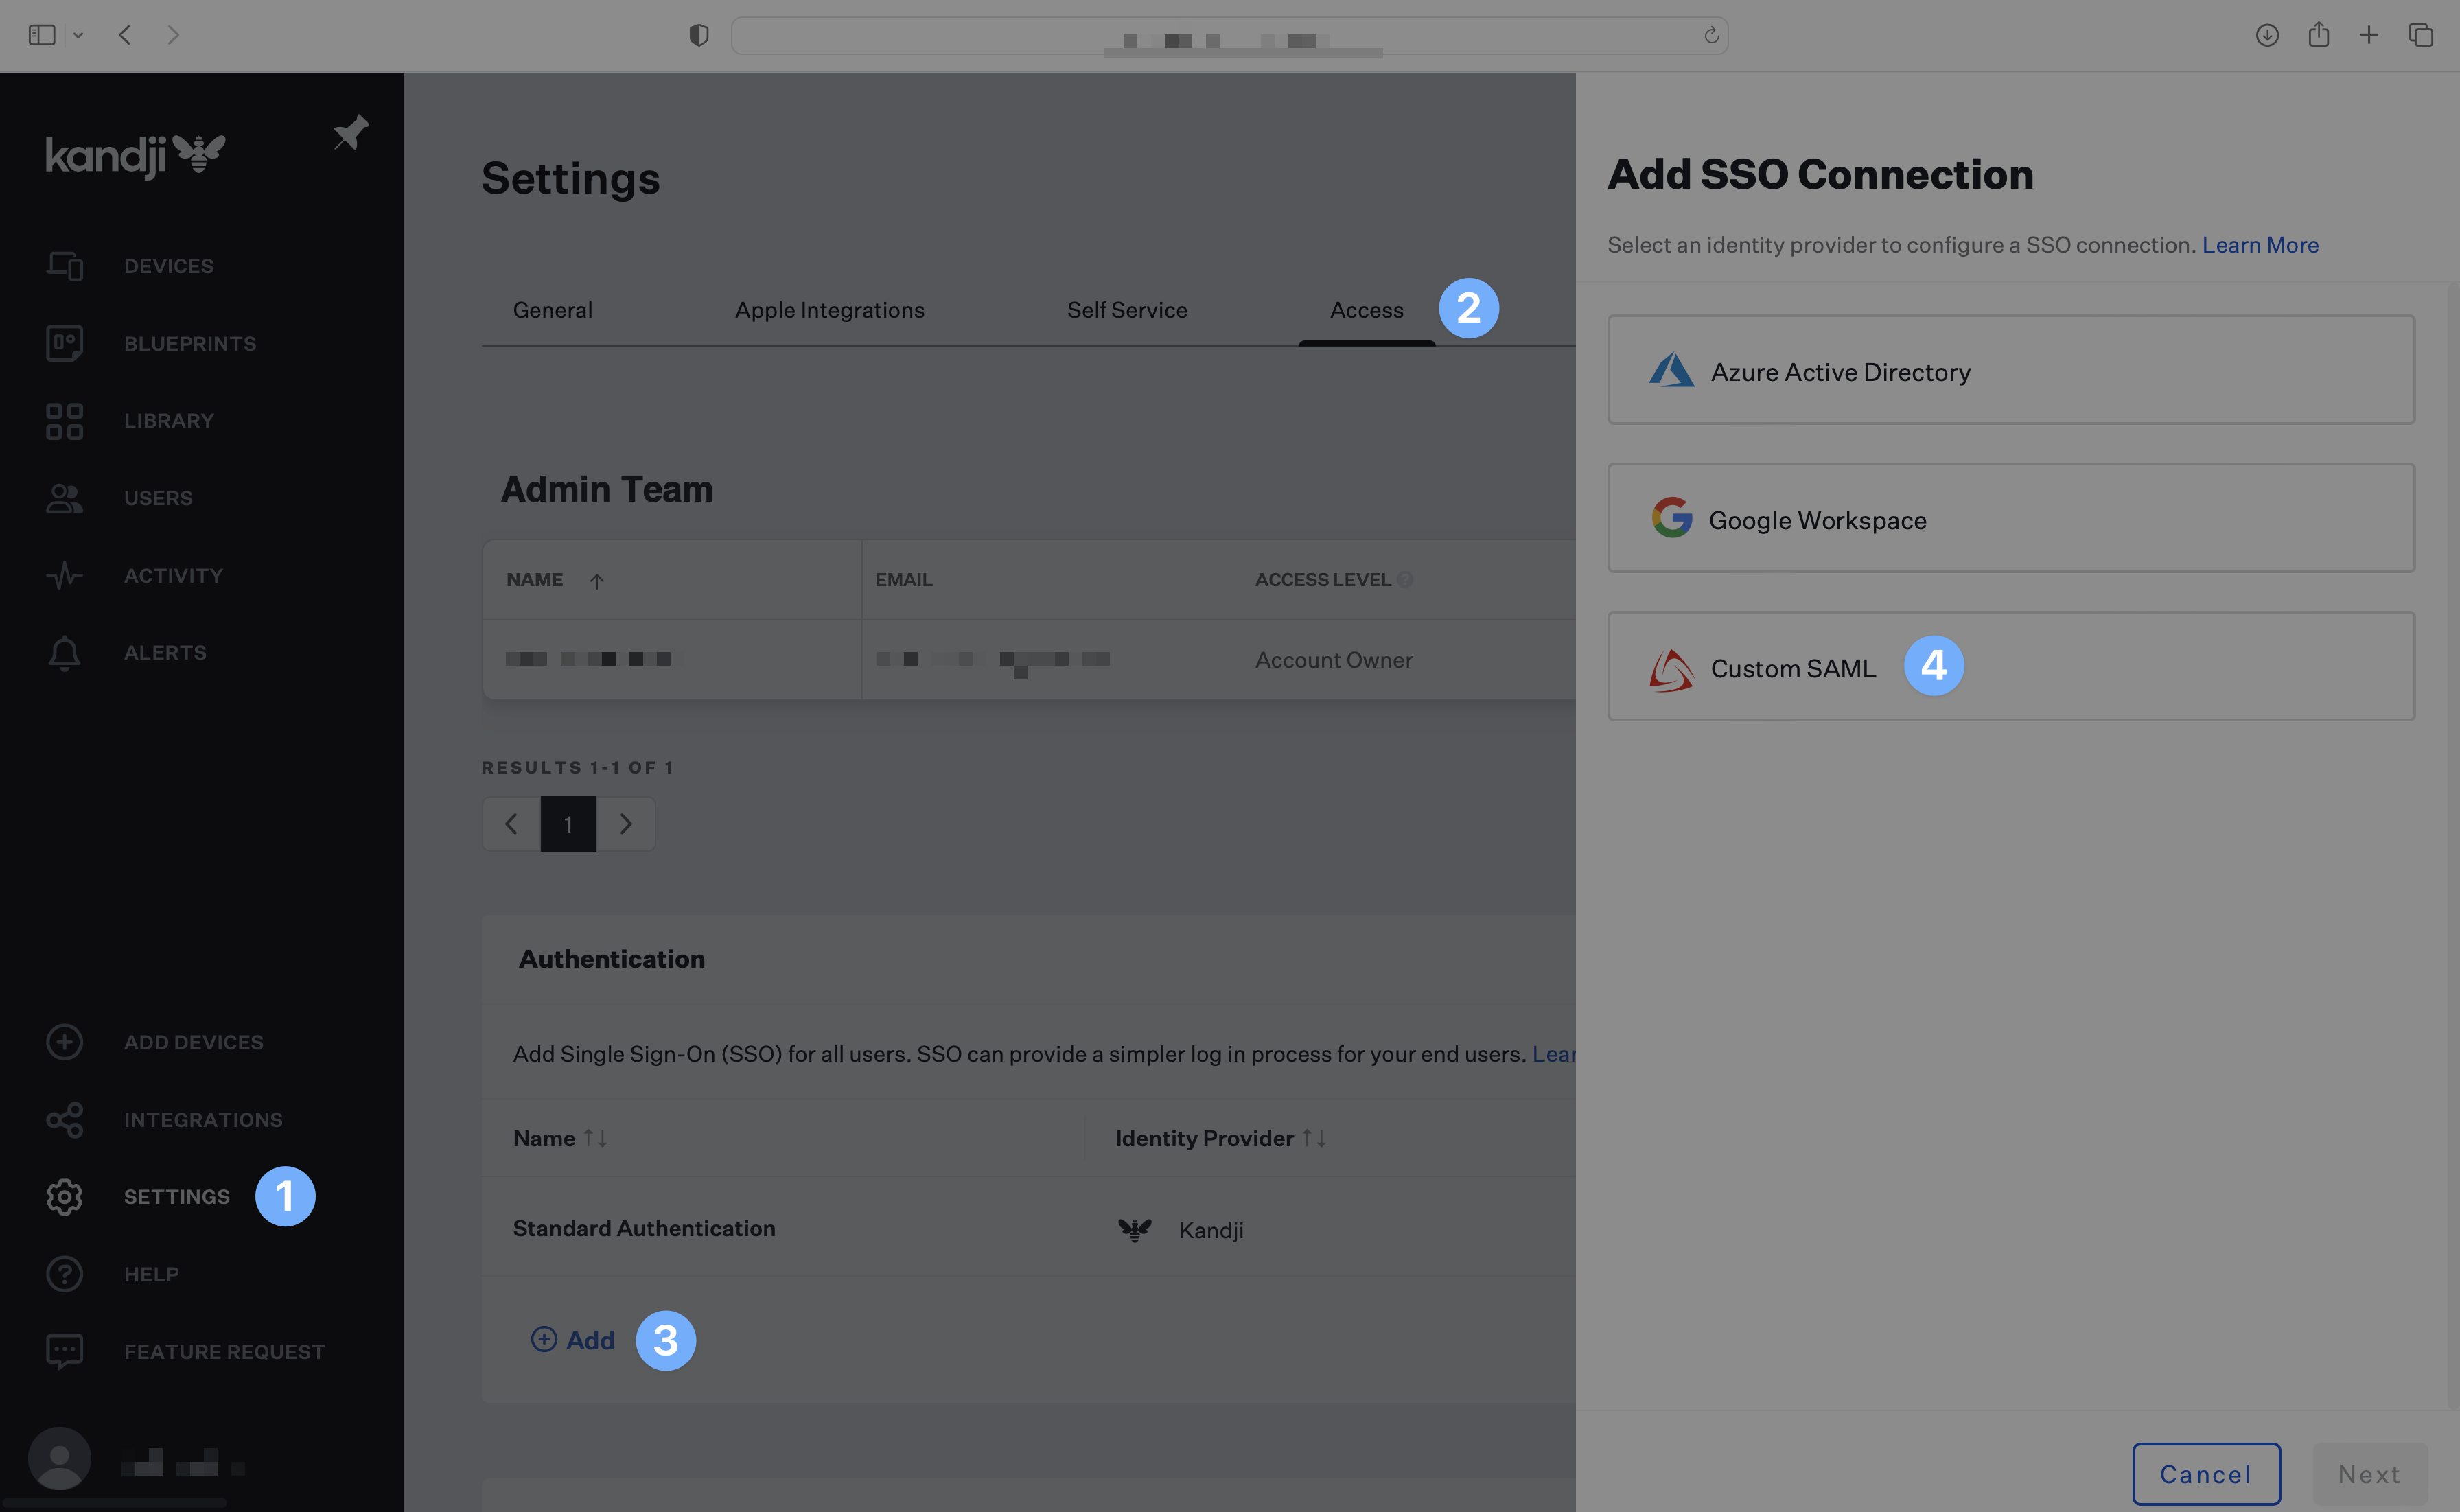The height and width of the screenshot is (1512, 2460).
Task: Go to Library in the sidebar
Action: pos(168,421)
